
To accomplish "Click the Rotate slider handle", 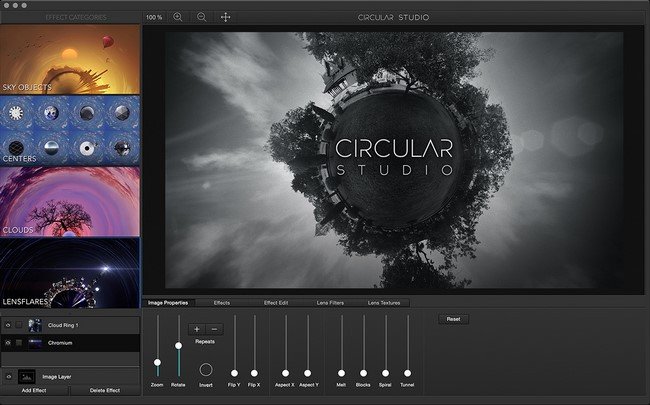I will pos(179,346).
